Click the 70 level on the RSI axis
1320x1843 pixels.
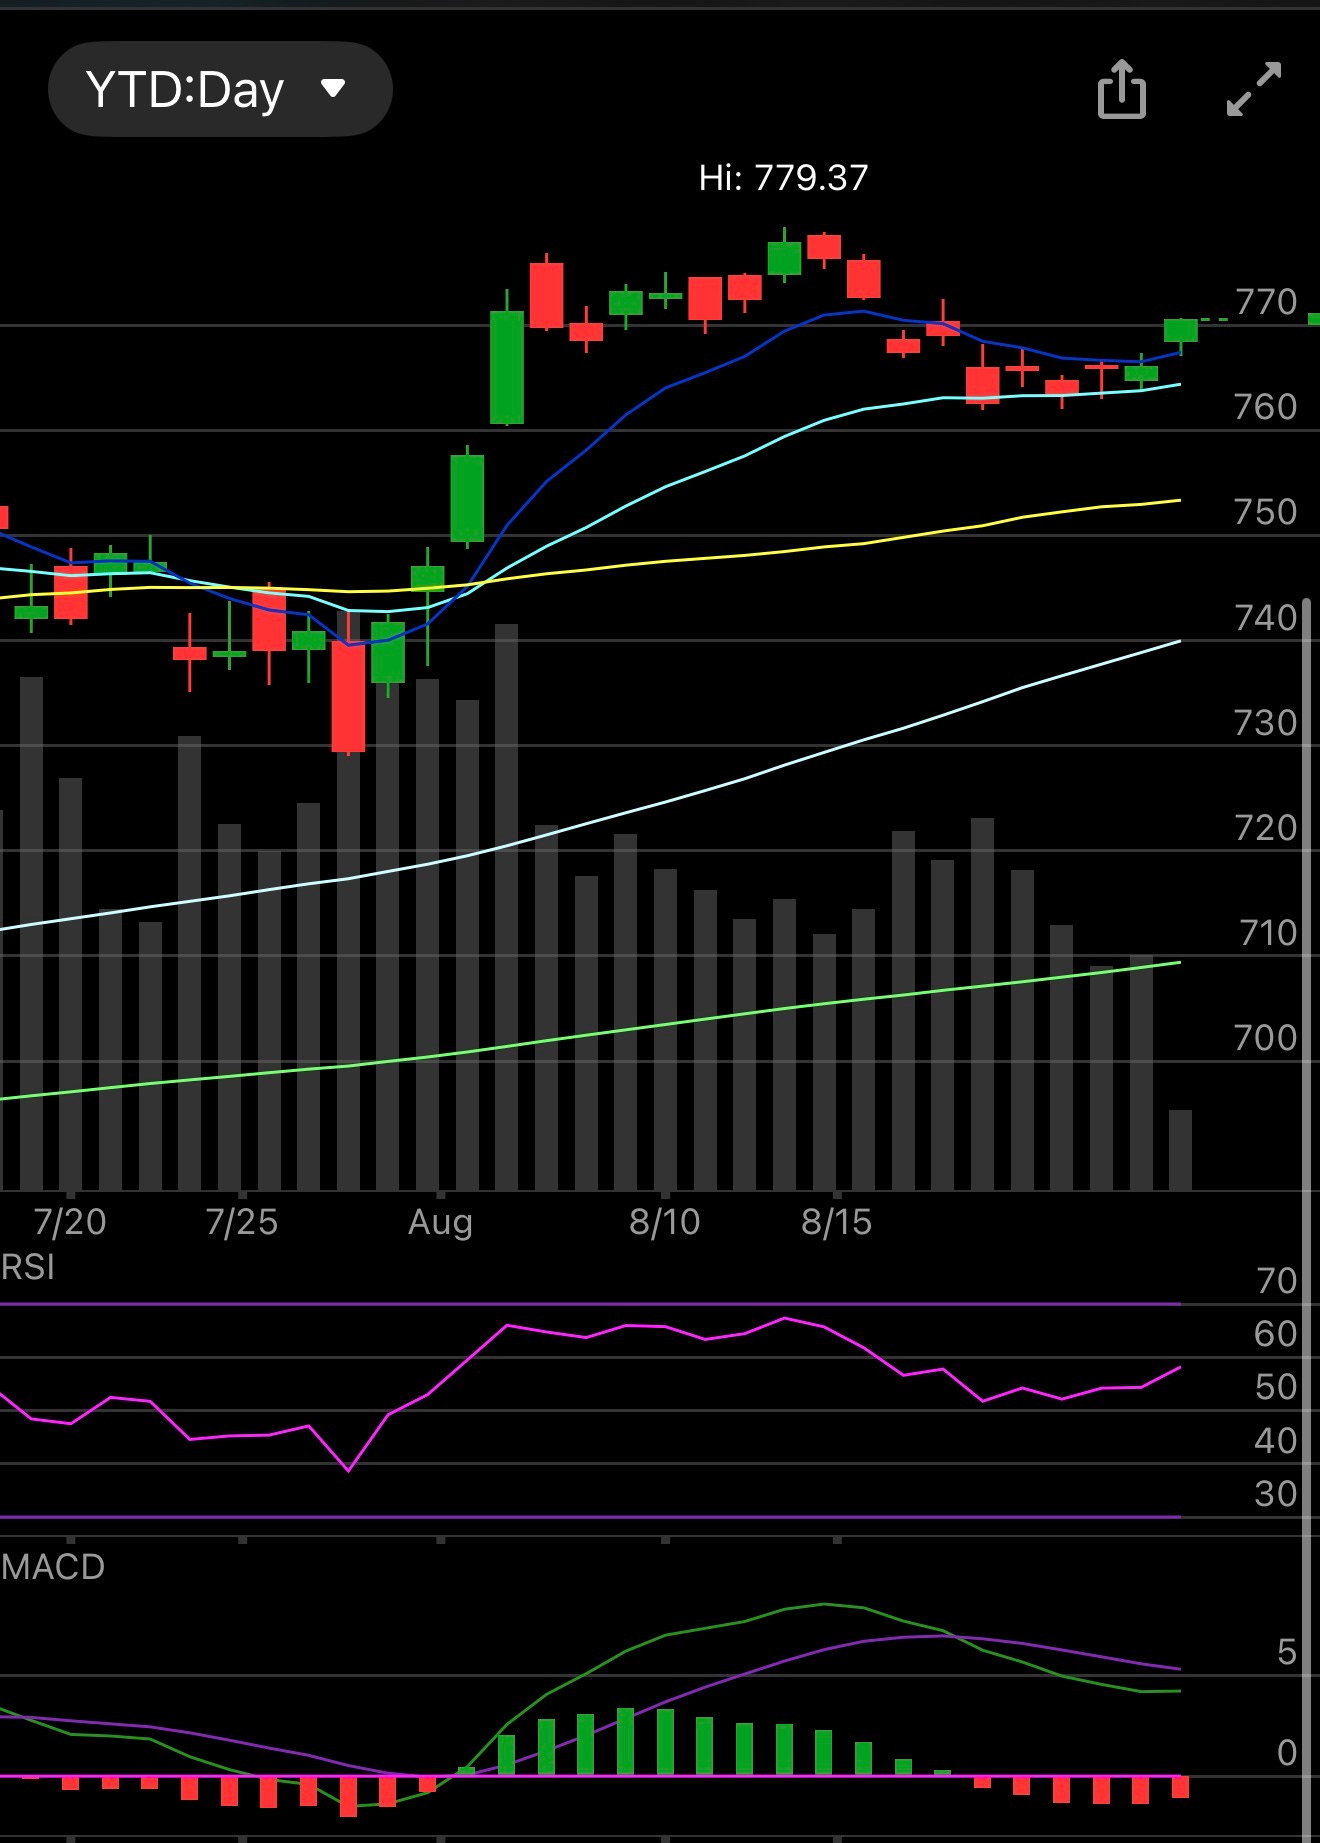[x=1276, y=1281]
